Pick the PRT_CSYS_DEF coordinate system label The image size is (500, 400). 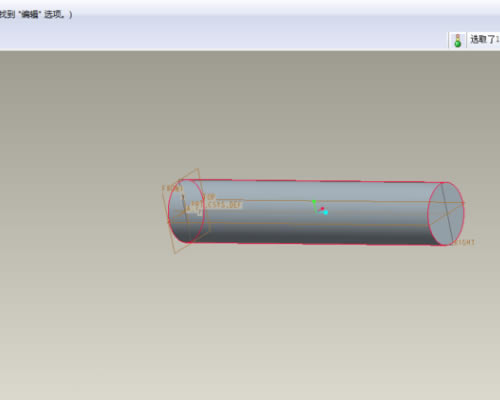[x=216, y=205]
